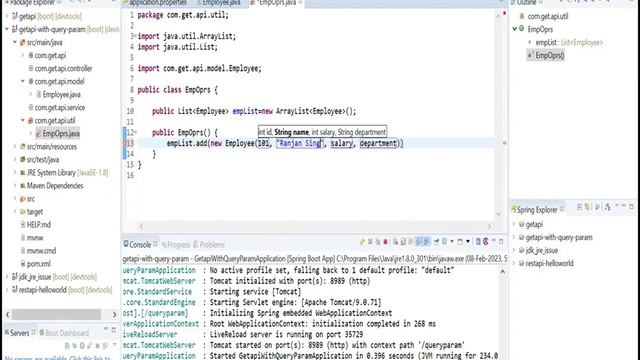Select EmpOprs() constructor in Outline
Screen dimensions: 640x360
tap(549, 55)
